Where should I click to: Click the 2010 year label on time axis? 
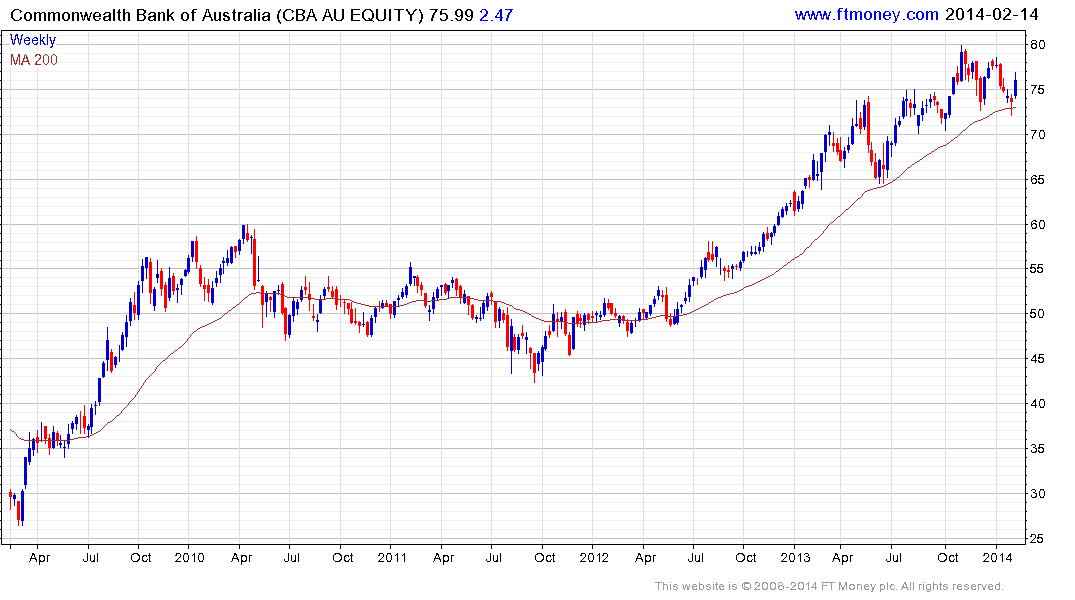coord(189,557)
